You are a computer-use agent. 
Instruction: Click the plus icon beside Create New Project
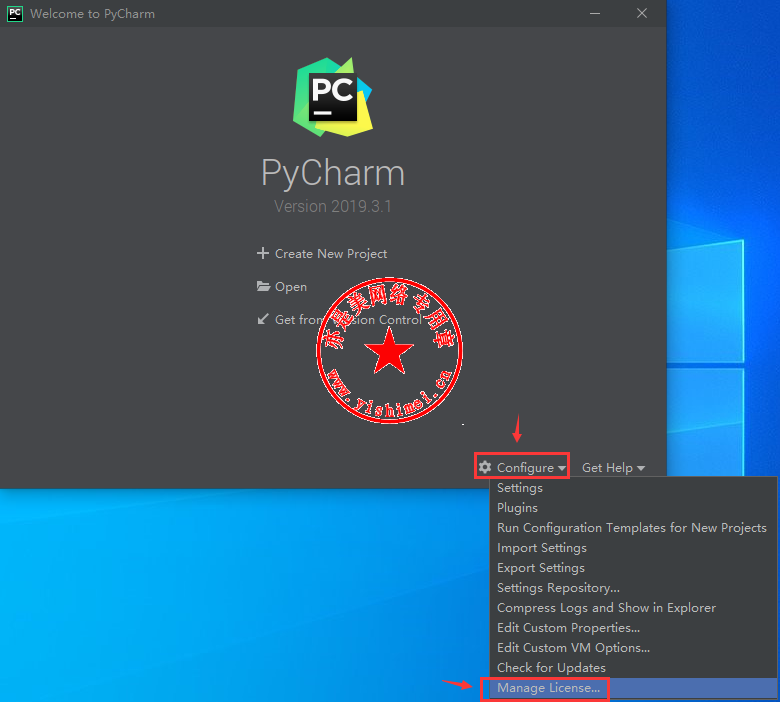click(263, 253)
